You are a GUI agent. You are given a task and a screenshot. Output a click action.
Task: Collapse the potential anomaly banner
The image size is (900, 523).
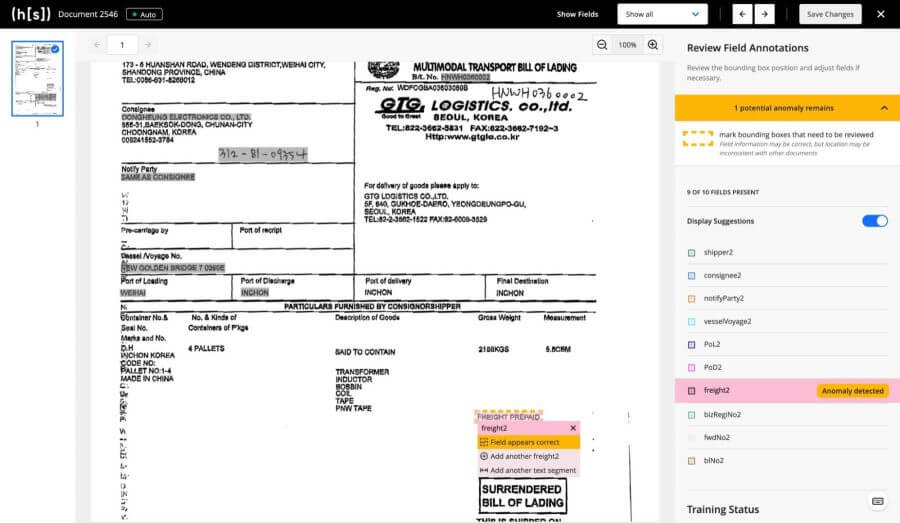tap(884, 108)
